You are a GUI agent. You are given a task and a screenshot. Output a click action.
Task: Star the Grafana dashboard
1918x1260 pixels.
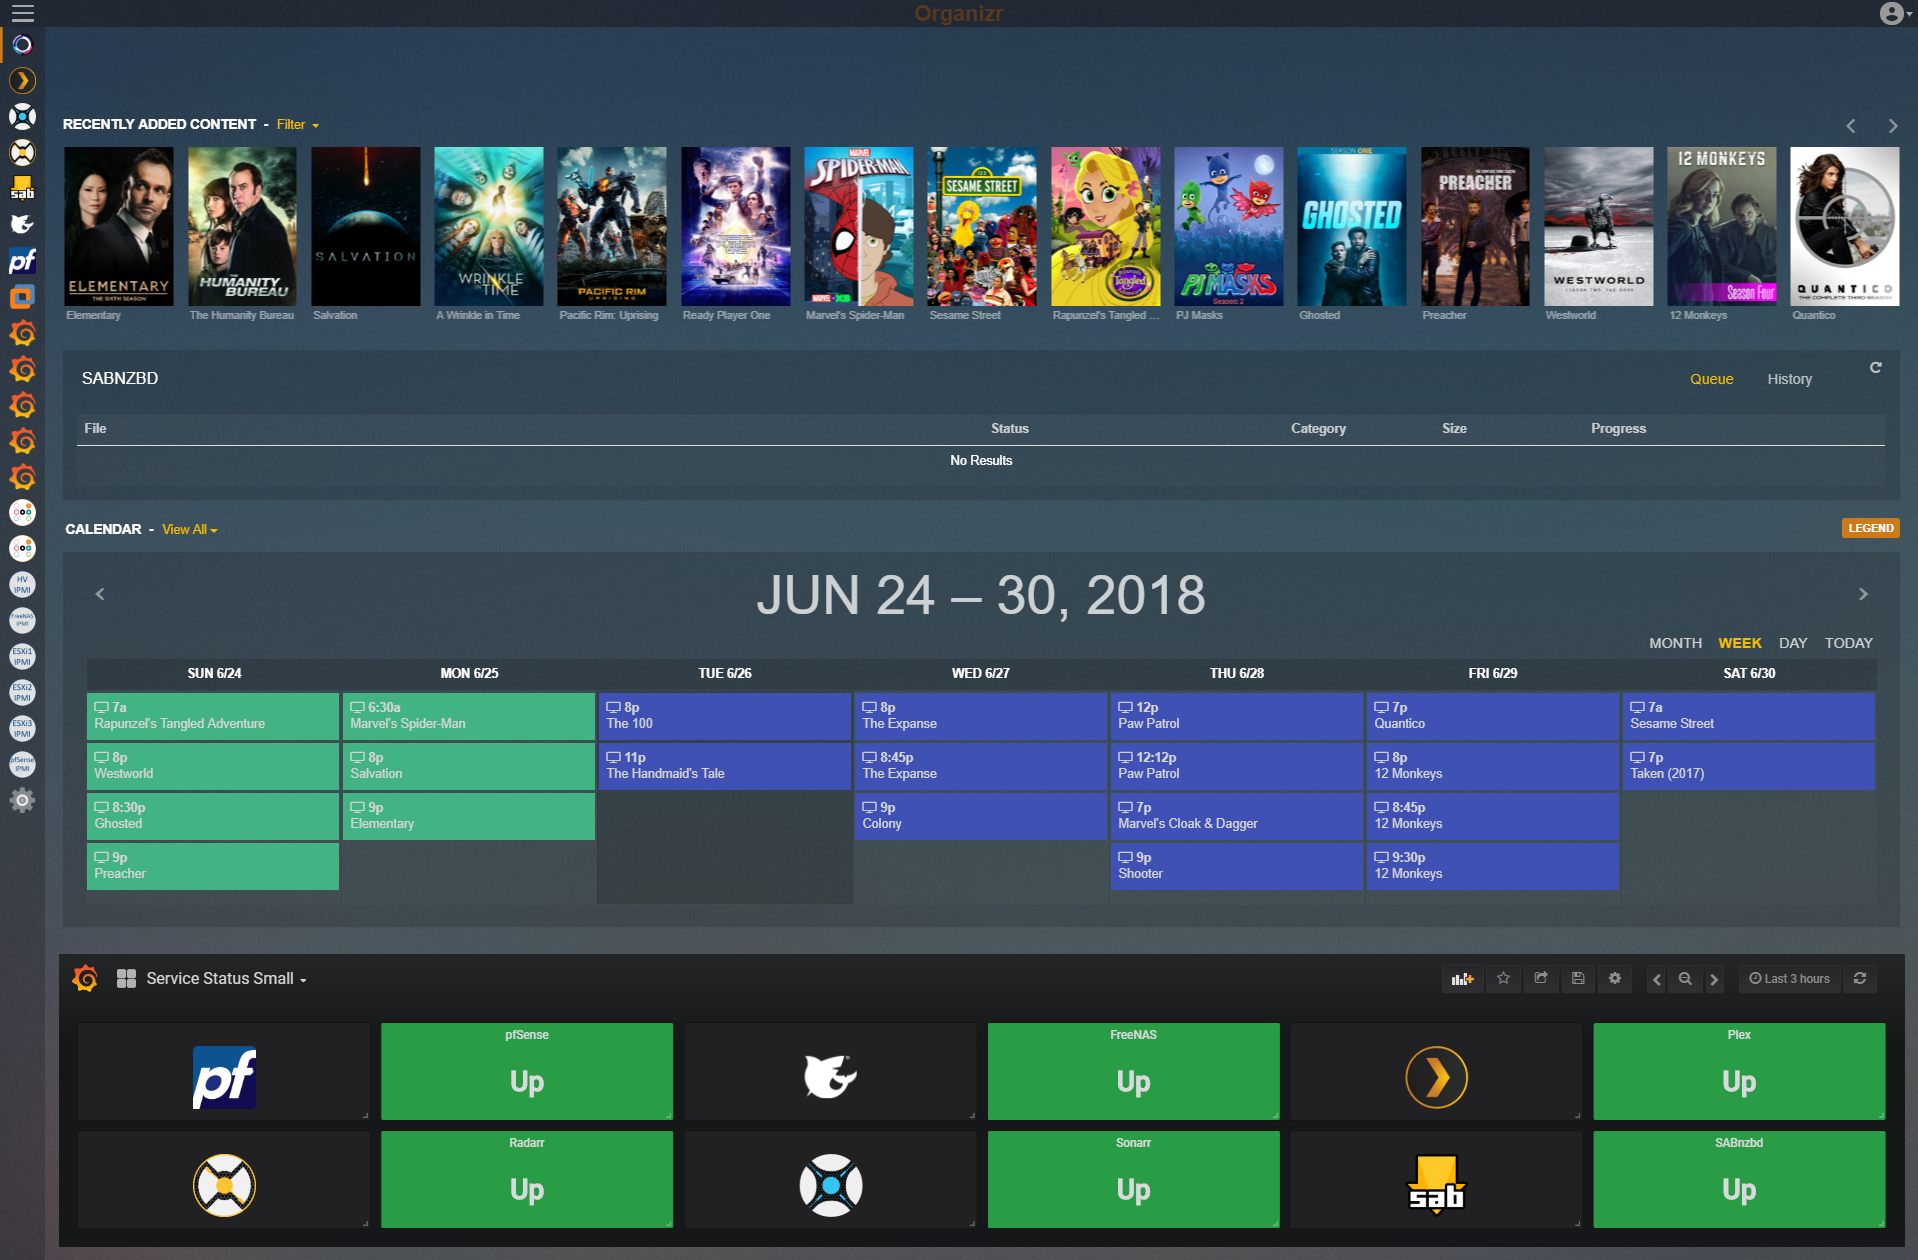1503,979
